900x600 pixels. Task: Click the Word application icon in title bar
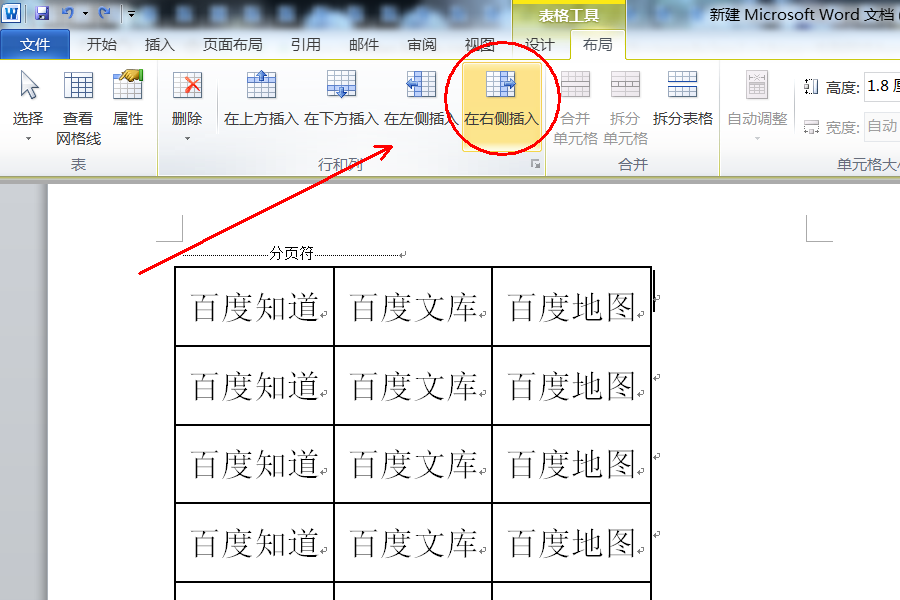[11, 13]
